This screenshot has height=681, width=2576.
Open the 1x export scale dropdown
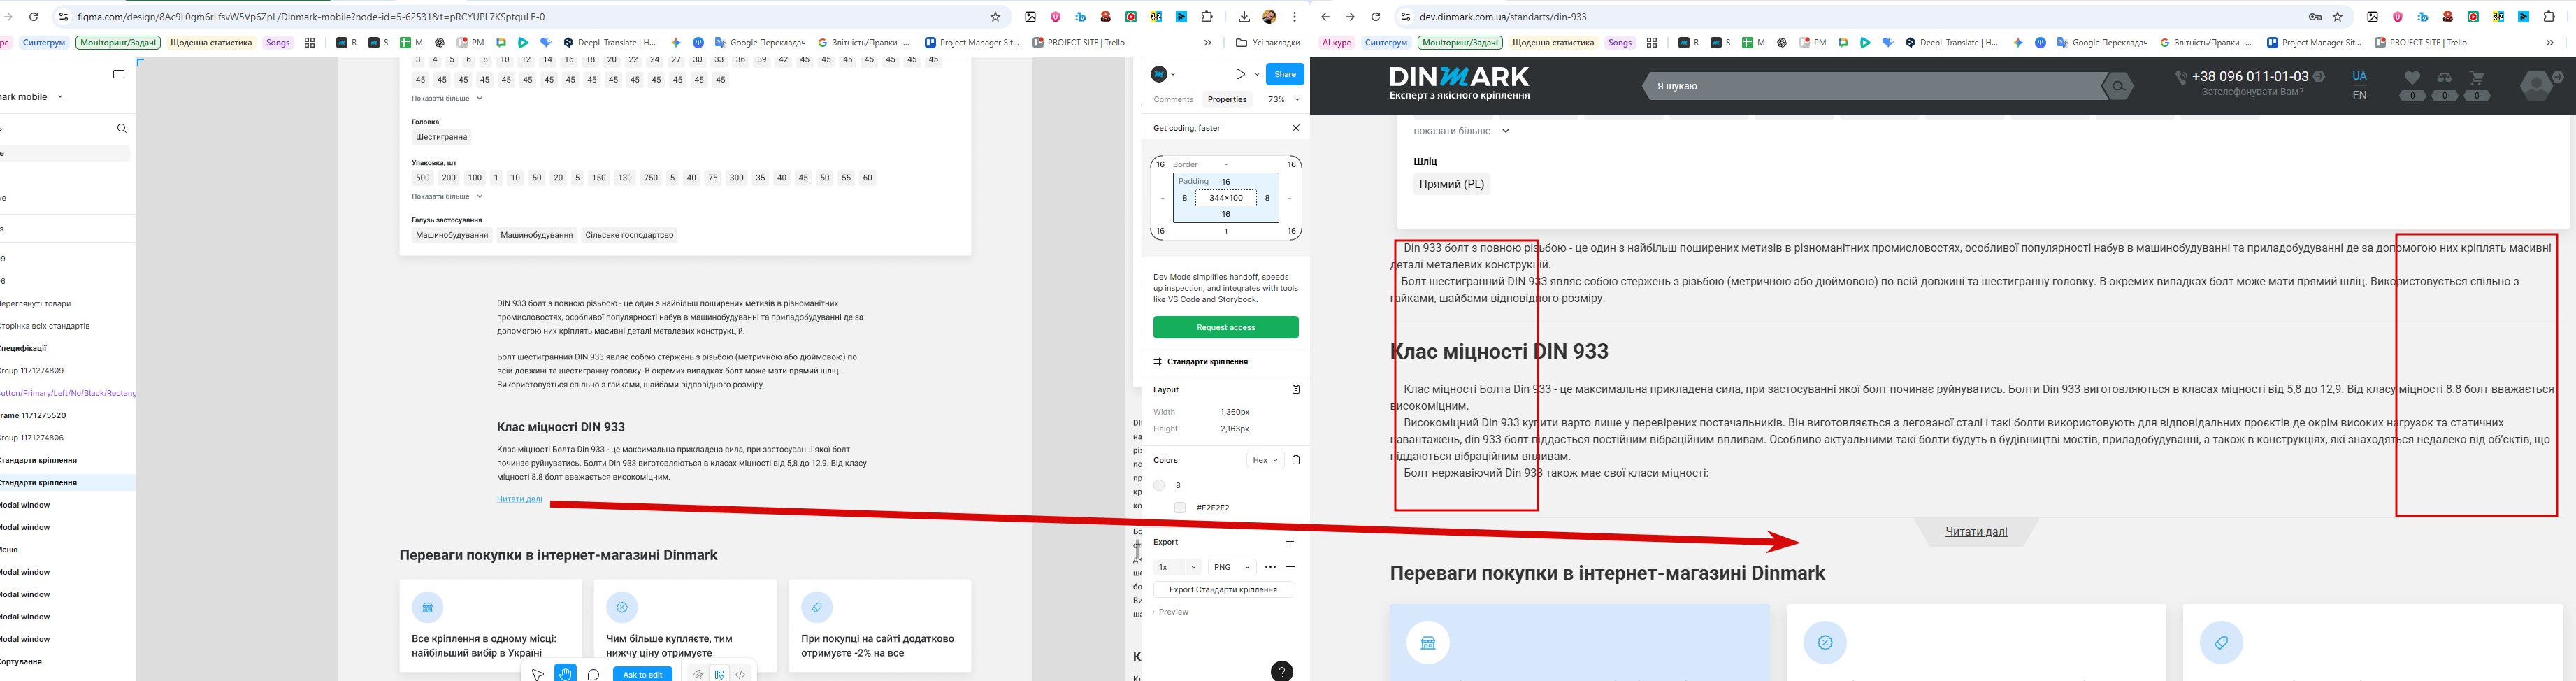1177,567
